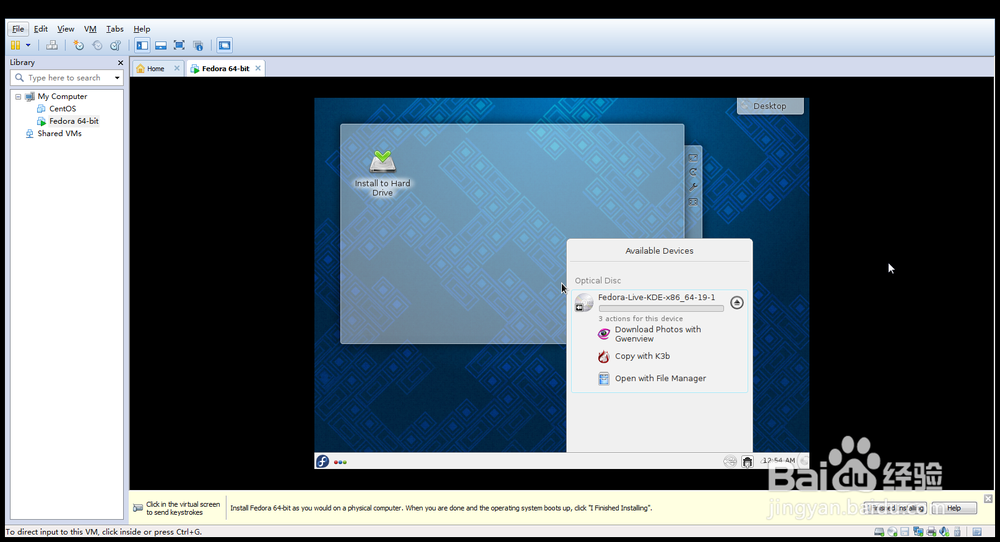
Task: Click the hard disk status bar icon
Action: point(879,532)
